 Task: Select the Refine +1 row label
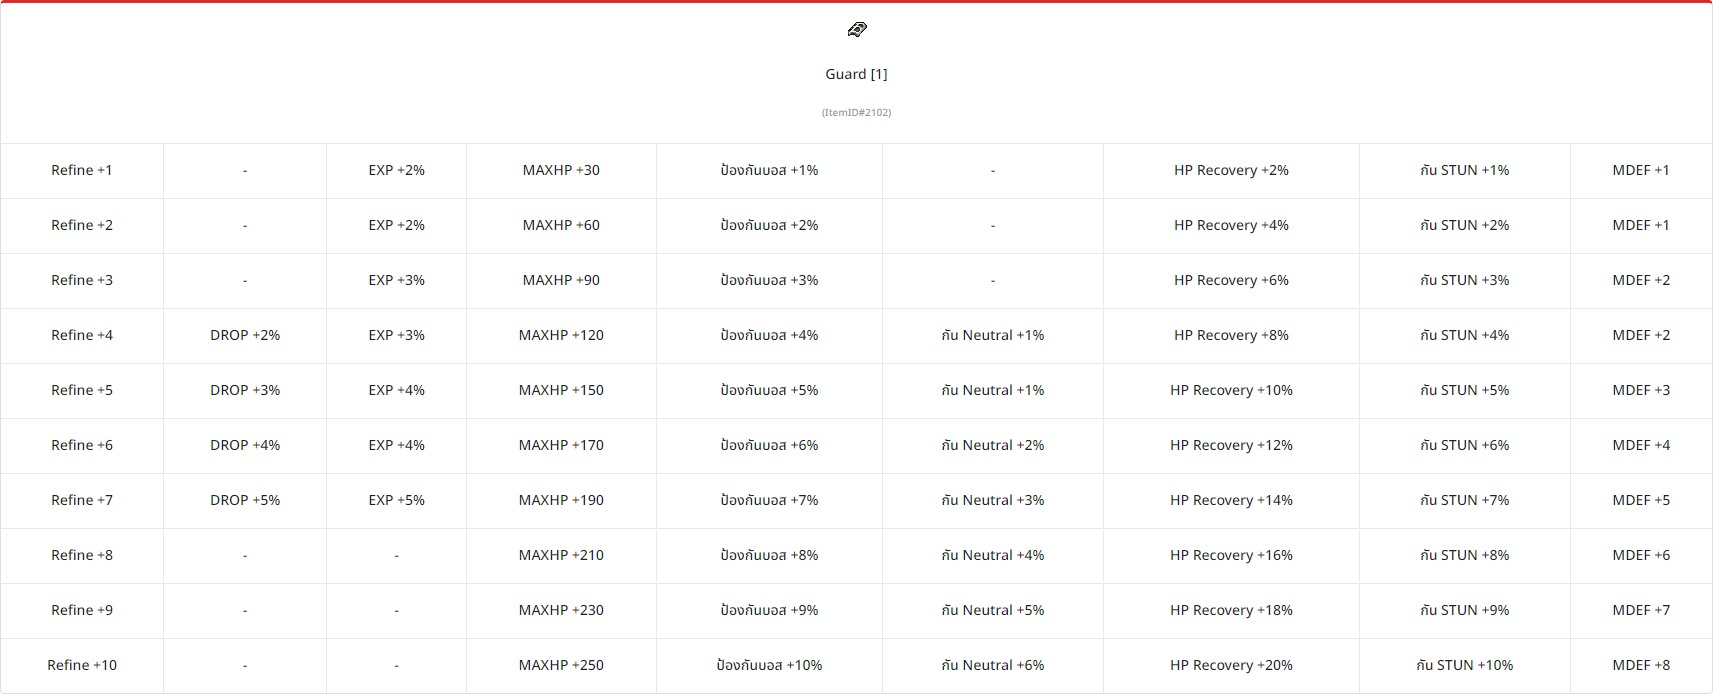(82, 170)
